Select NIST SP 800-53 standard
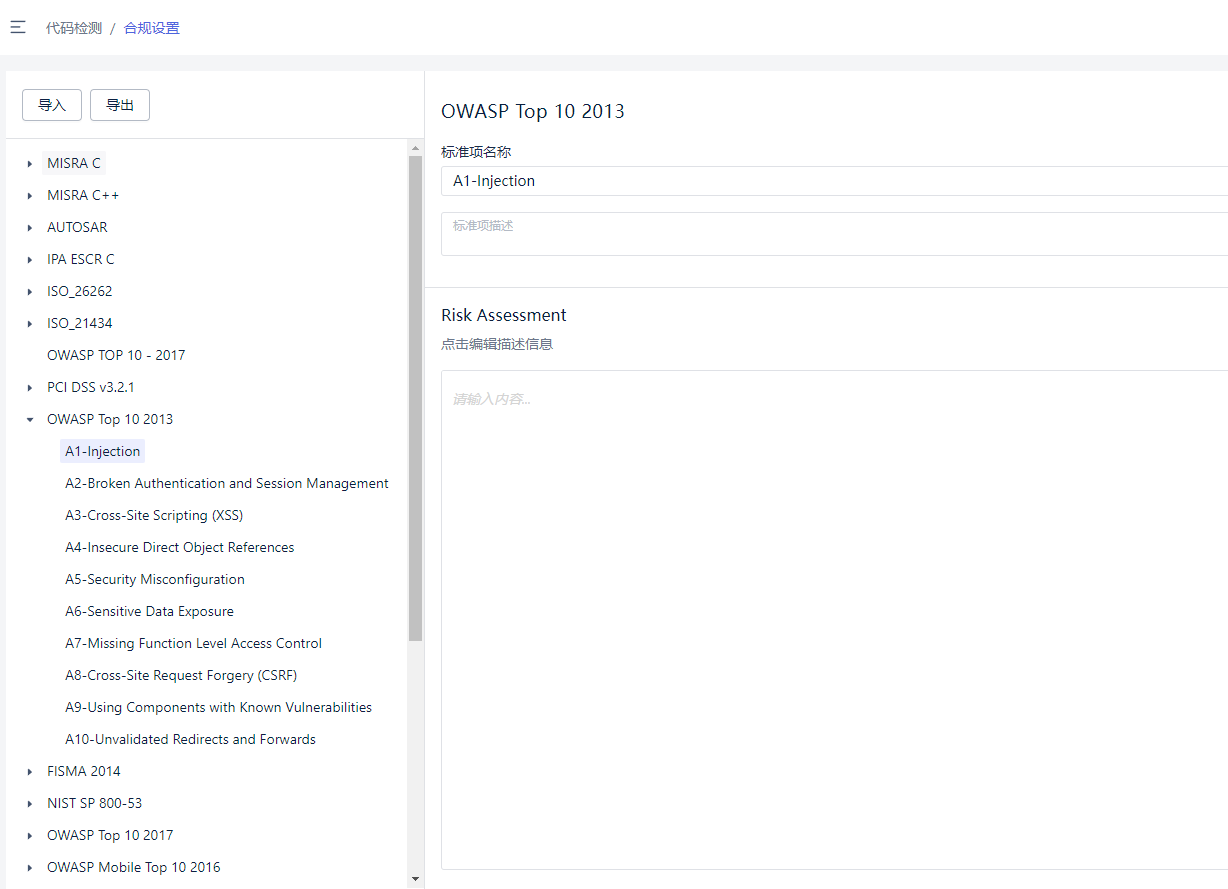 [95, 803]
